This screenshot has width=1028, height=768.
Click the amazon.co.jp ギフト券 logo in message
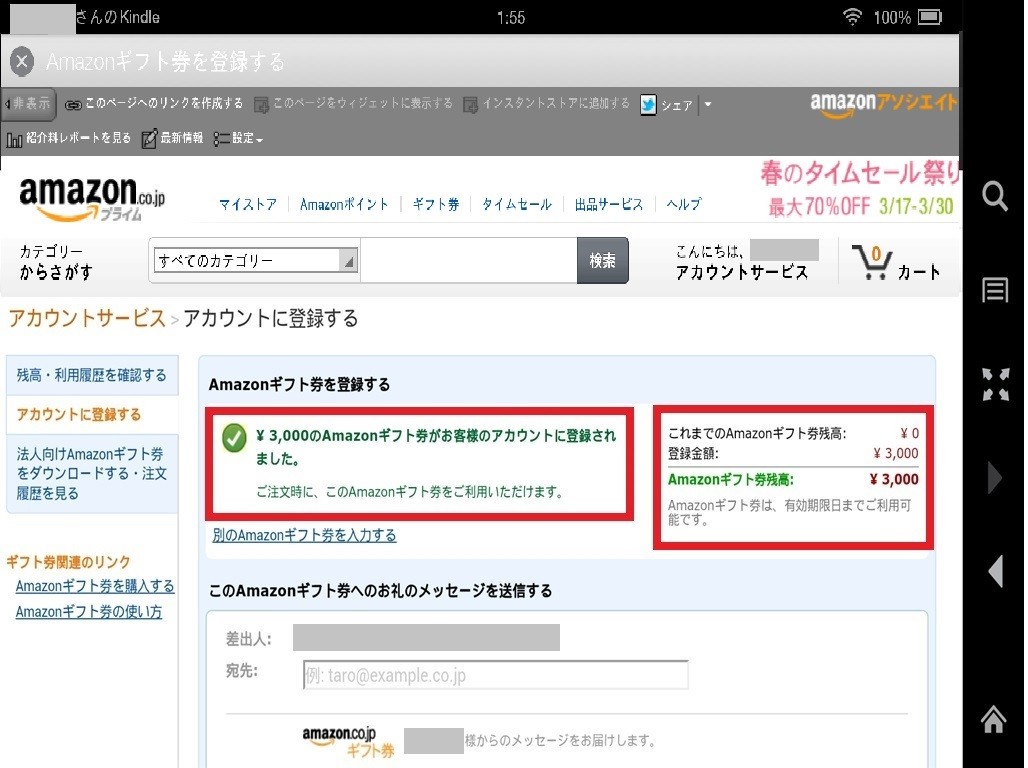[347, 742]
